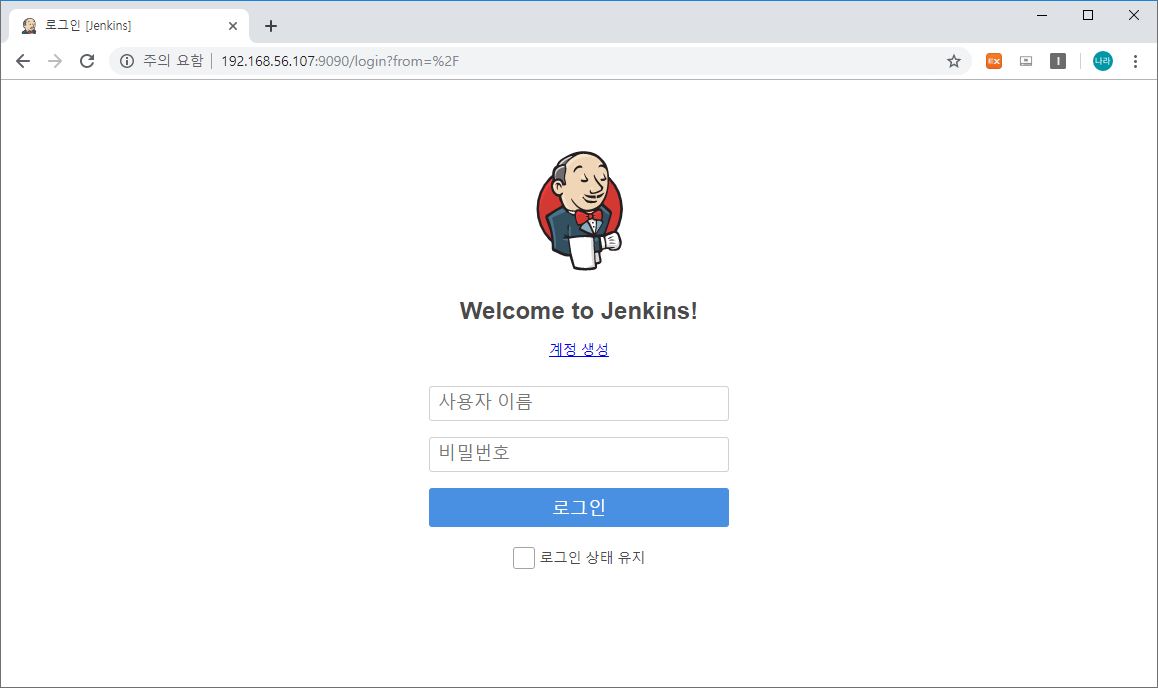Focus the 사용자 이름 field

(x=579, y=403)
